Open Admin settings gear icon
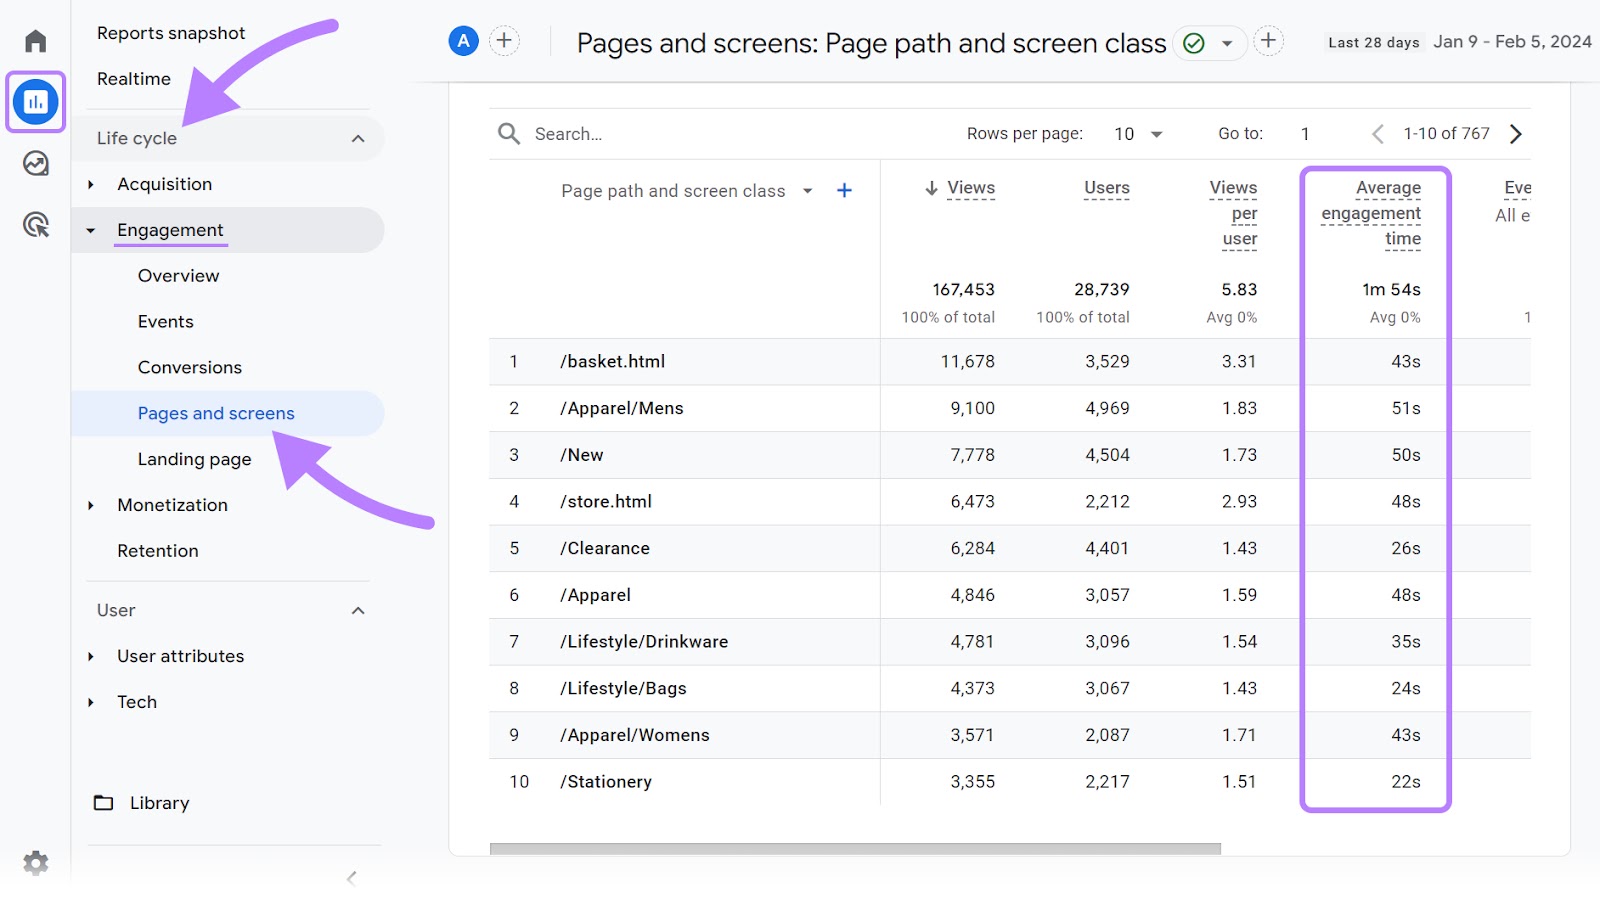The width and height of the screenshot is (1600, 899). 36,862
